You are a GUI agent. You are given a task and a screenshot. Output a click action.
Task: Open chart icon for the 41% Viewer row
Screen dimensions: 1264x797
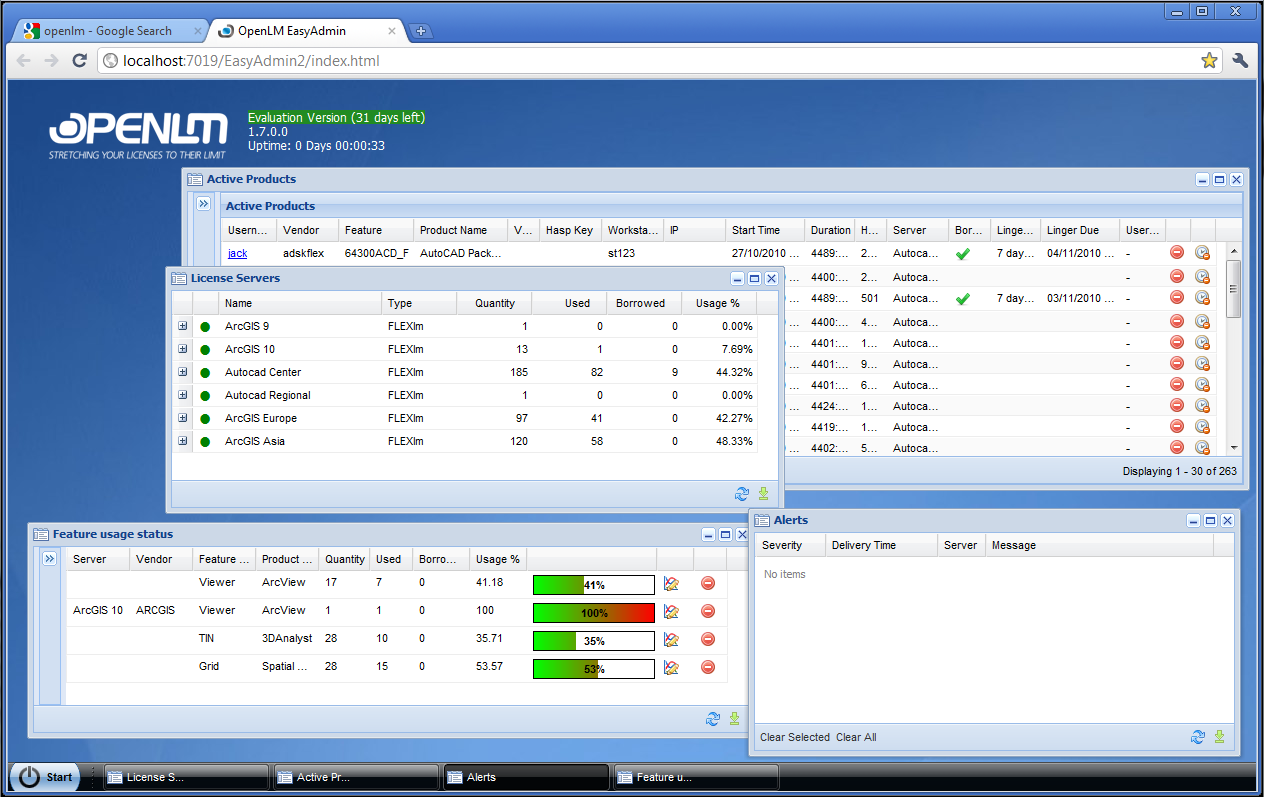coord(671,583)
